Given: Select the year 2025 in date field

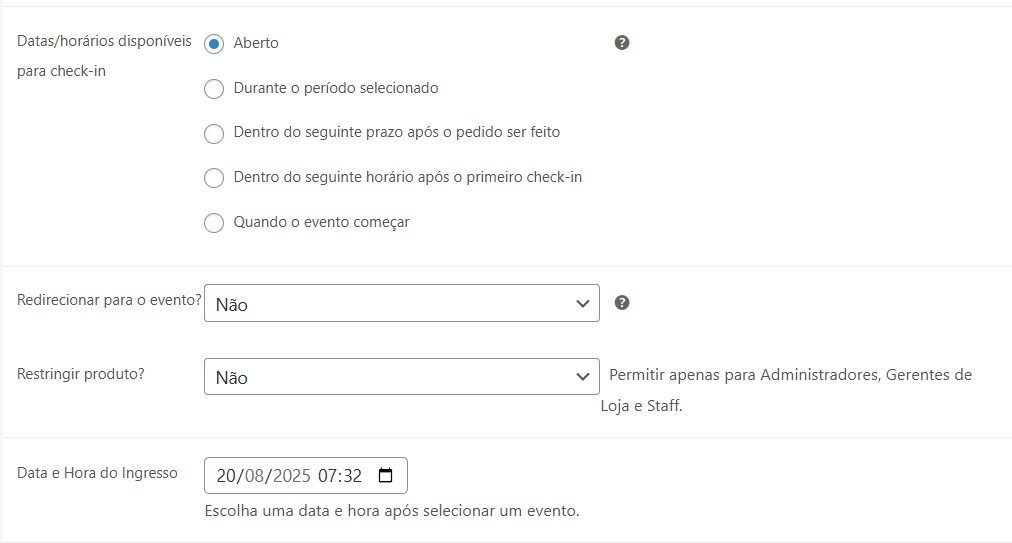Looking at the screenshot, I should (290, 476).
